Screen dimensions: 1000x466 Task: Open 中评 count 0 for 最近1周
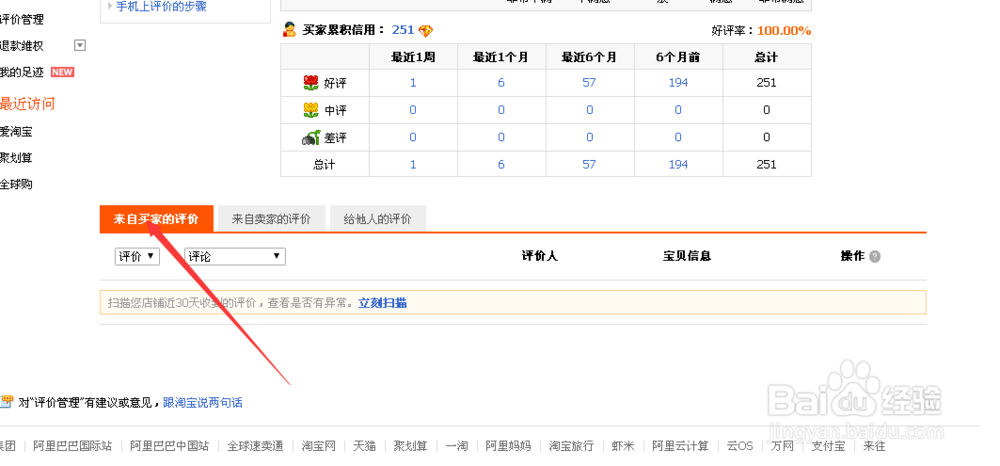pos(413,110)
